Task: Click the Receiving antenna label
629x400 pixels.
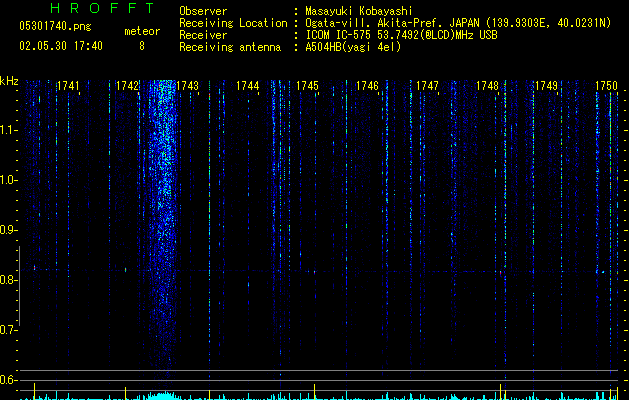Action: coord(230,47)
